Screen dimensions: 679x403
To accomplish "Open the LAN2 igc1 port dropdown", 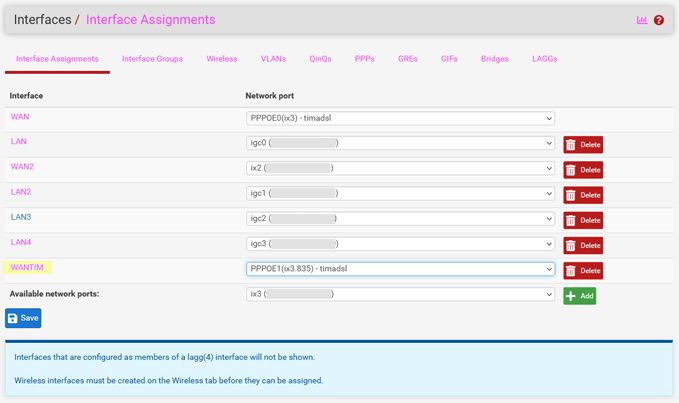I will click(400, 194).
